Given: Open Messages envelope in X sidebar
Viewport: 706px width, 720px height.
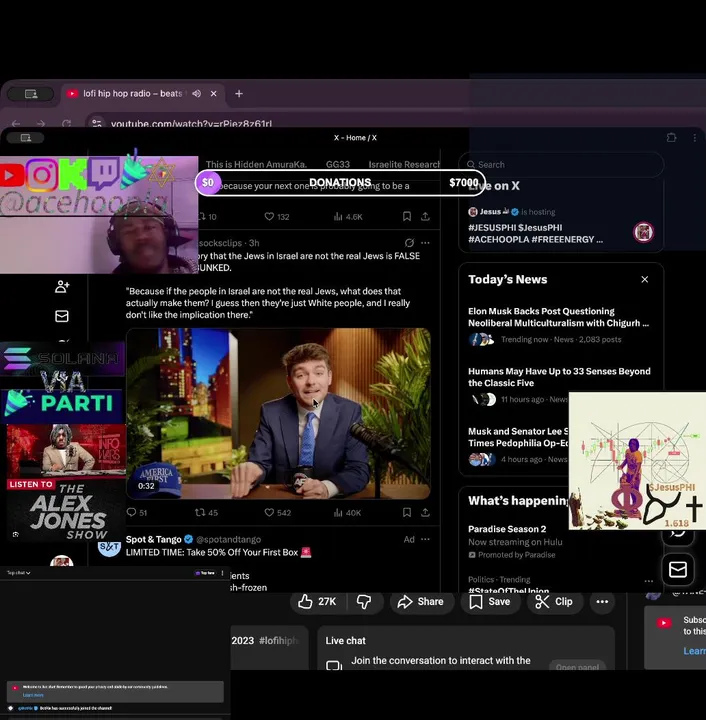Looking at the screenshot, I should [x=62, y=316].
